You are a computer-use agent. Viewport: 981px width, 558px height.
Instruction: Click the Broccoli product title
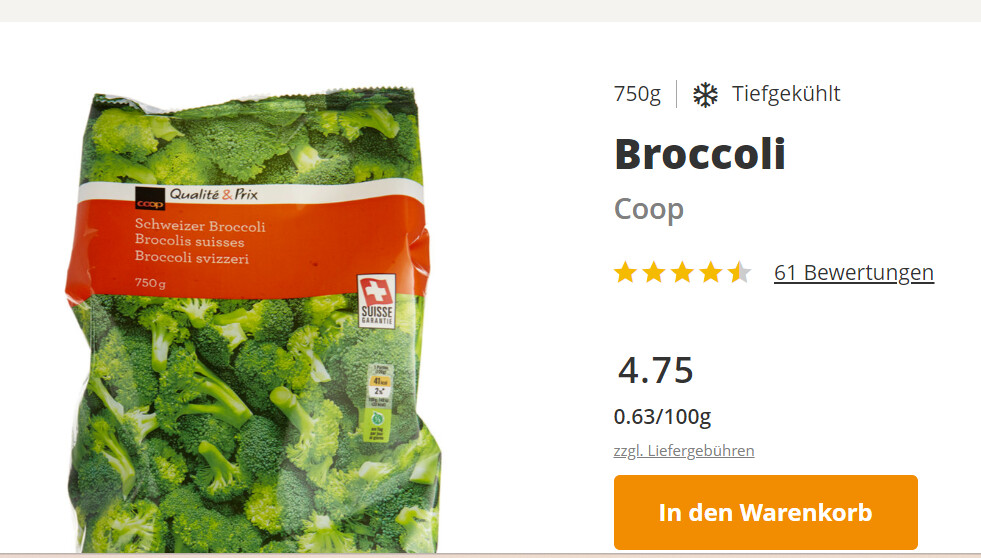coord(700,154)
